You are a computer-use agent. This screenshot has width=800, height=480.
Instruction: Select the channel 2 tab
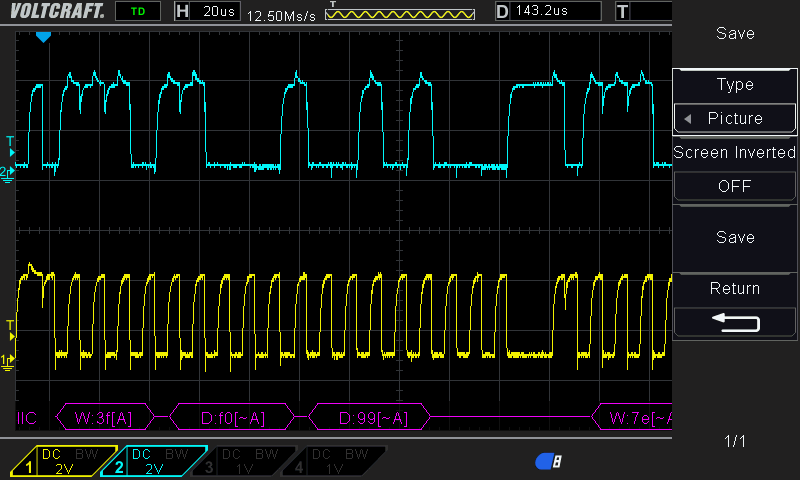(x=153, y=461)
